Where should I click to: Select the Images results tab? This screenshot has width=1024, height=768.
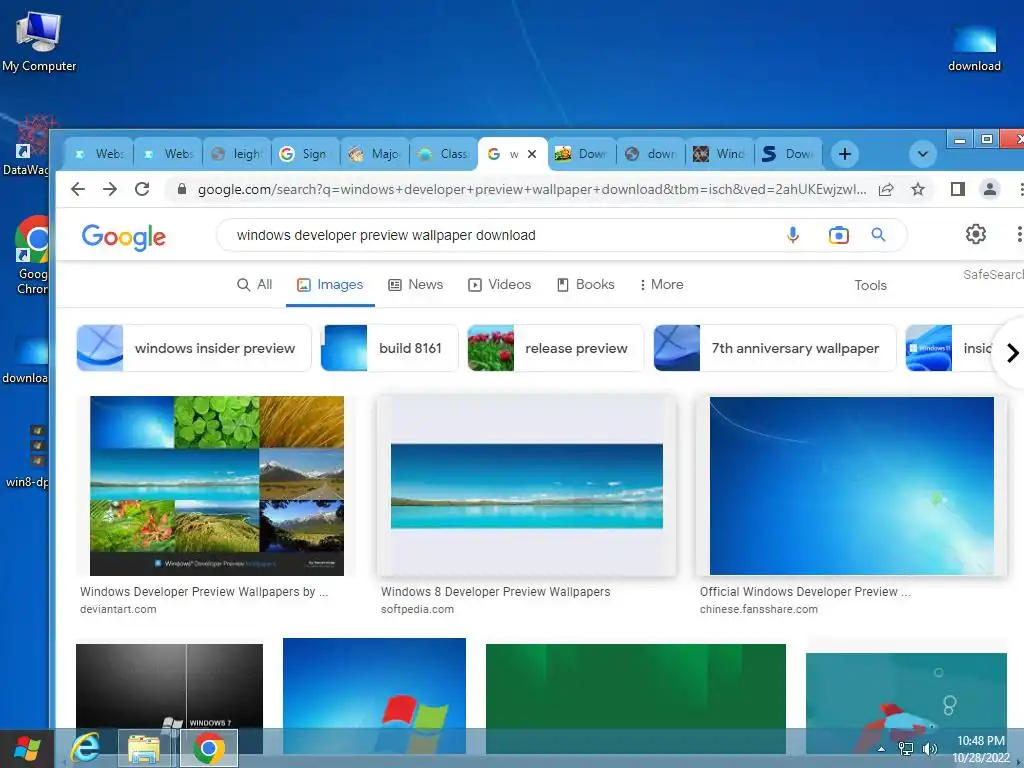point(330,285)
